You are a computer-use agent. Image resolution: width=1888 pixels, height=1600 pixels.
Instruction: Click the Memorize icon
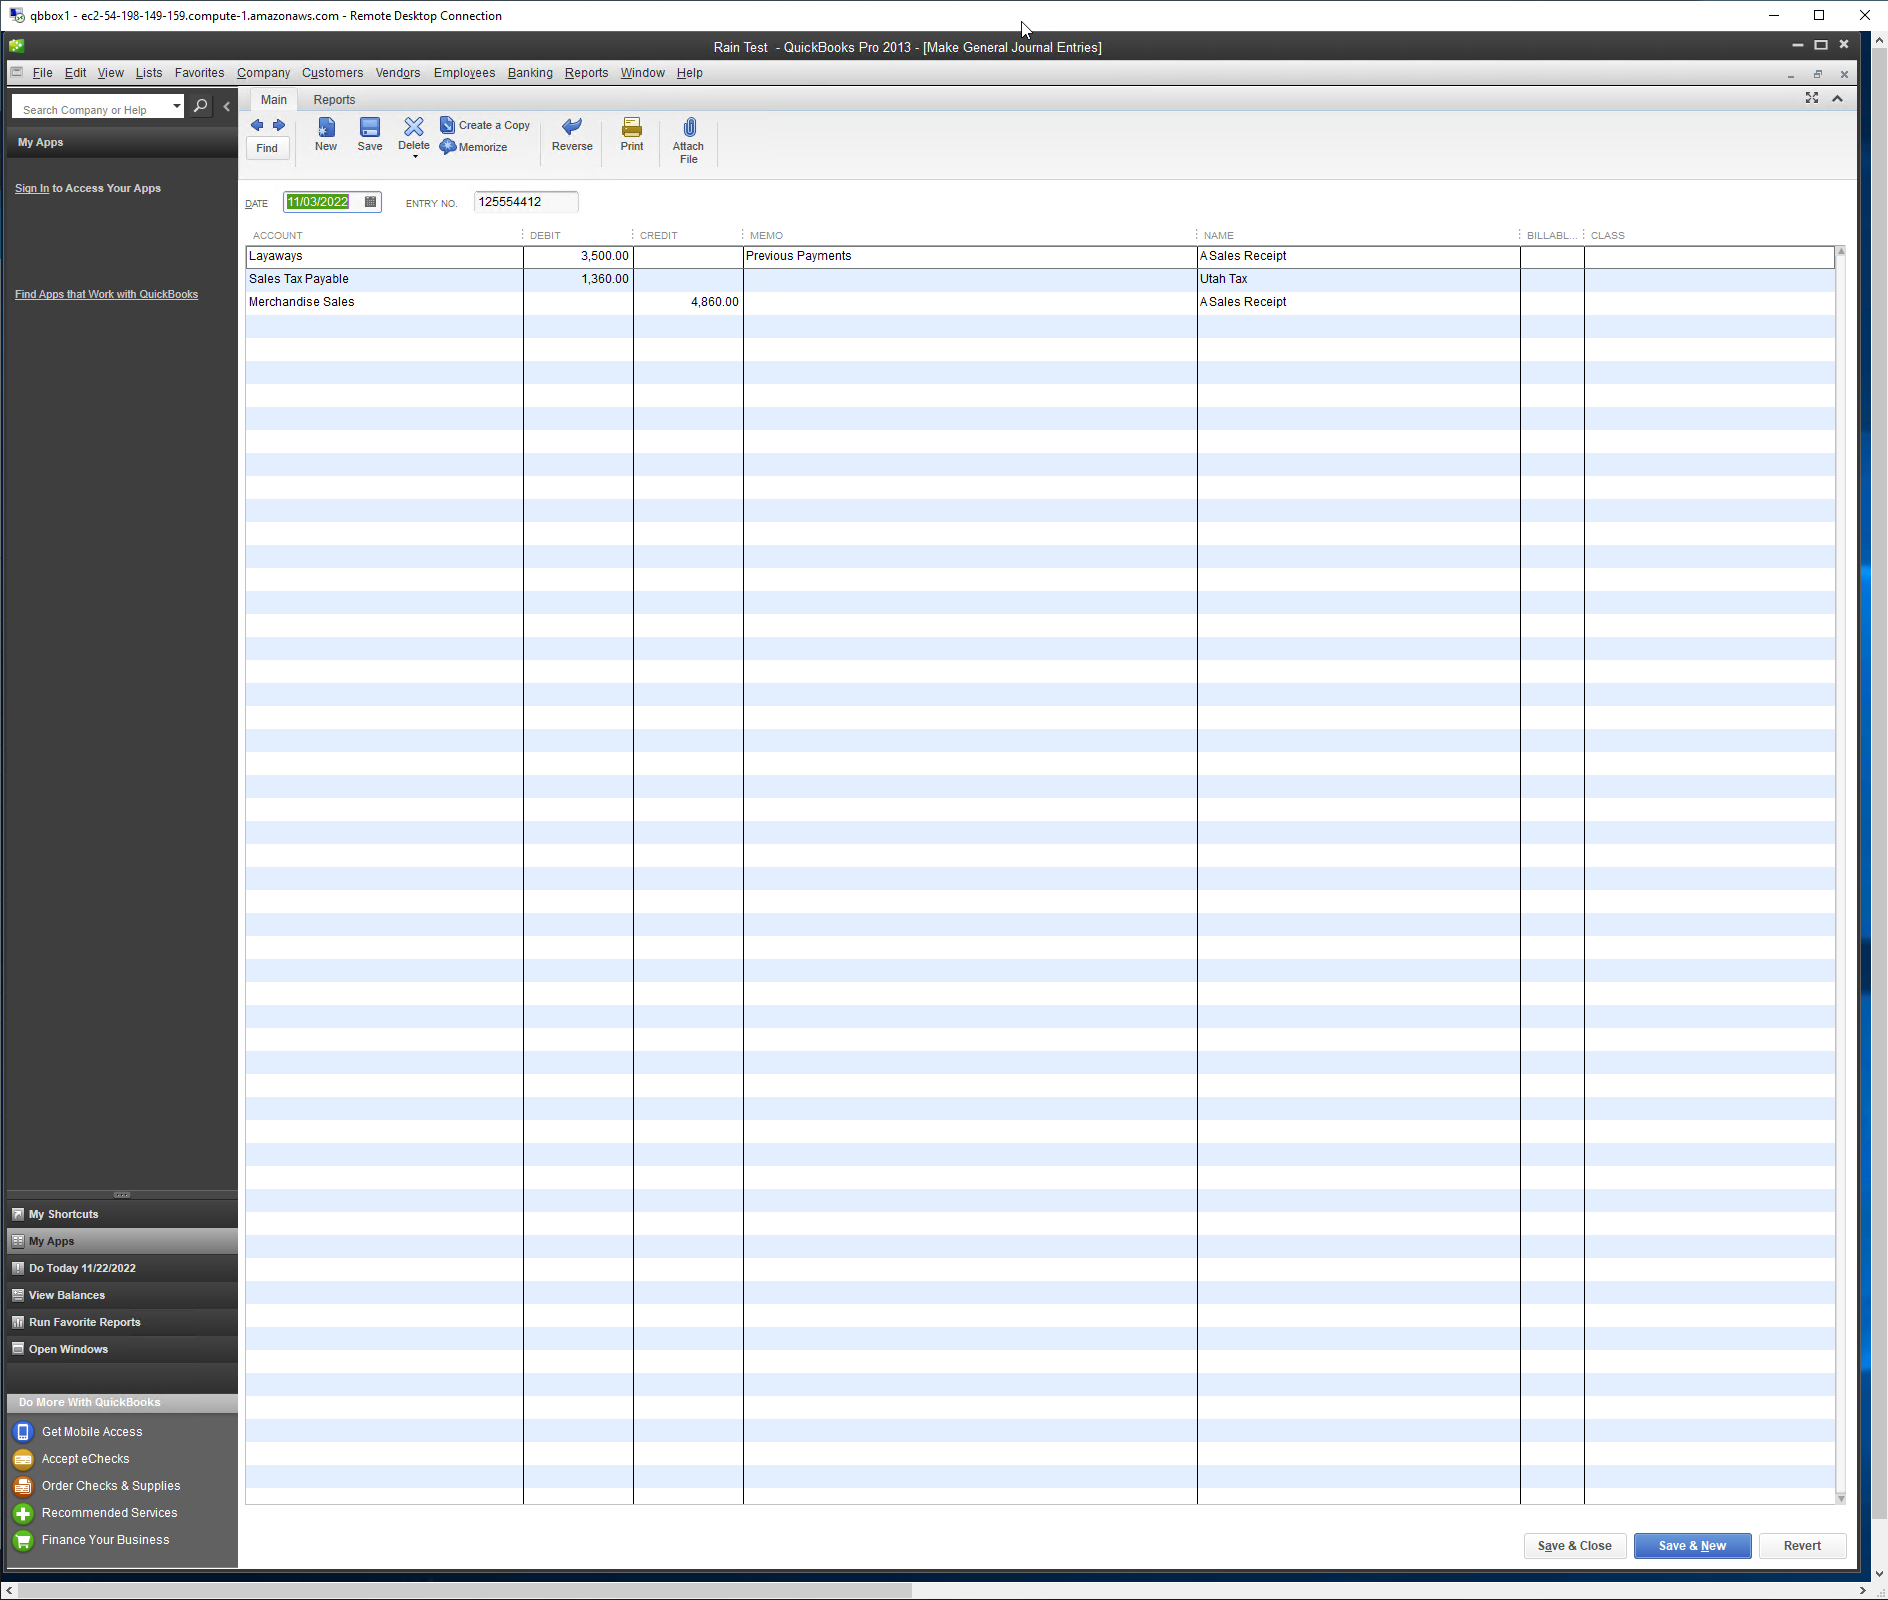tap(448, 147)
